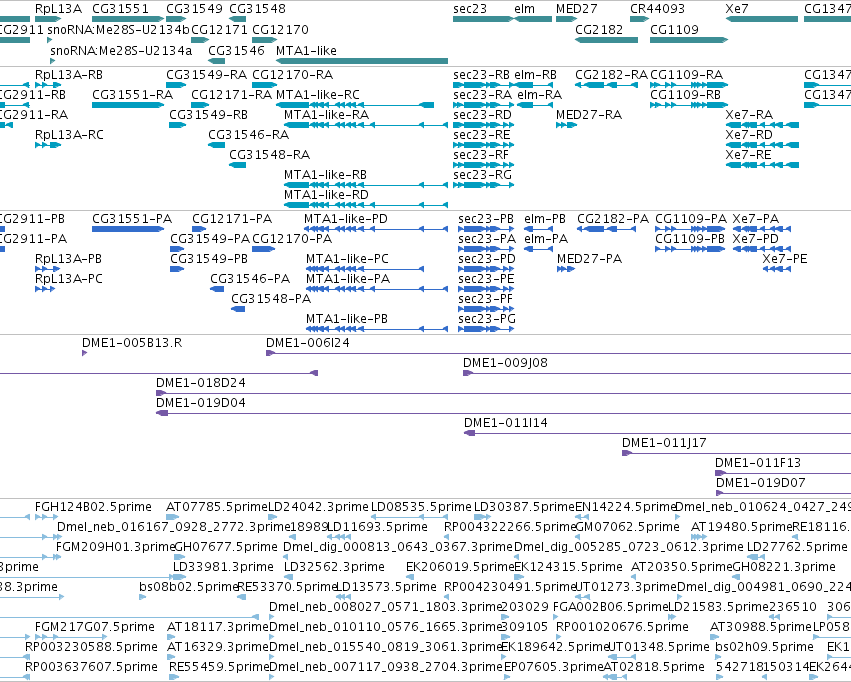The image size is (851, 682).
Task: Click BAC clone DME1-019D04 label
Action: click(201, 403)
